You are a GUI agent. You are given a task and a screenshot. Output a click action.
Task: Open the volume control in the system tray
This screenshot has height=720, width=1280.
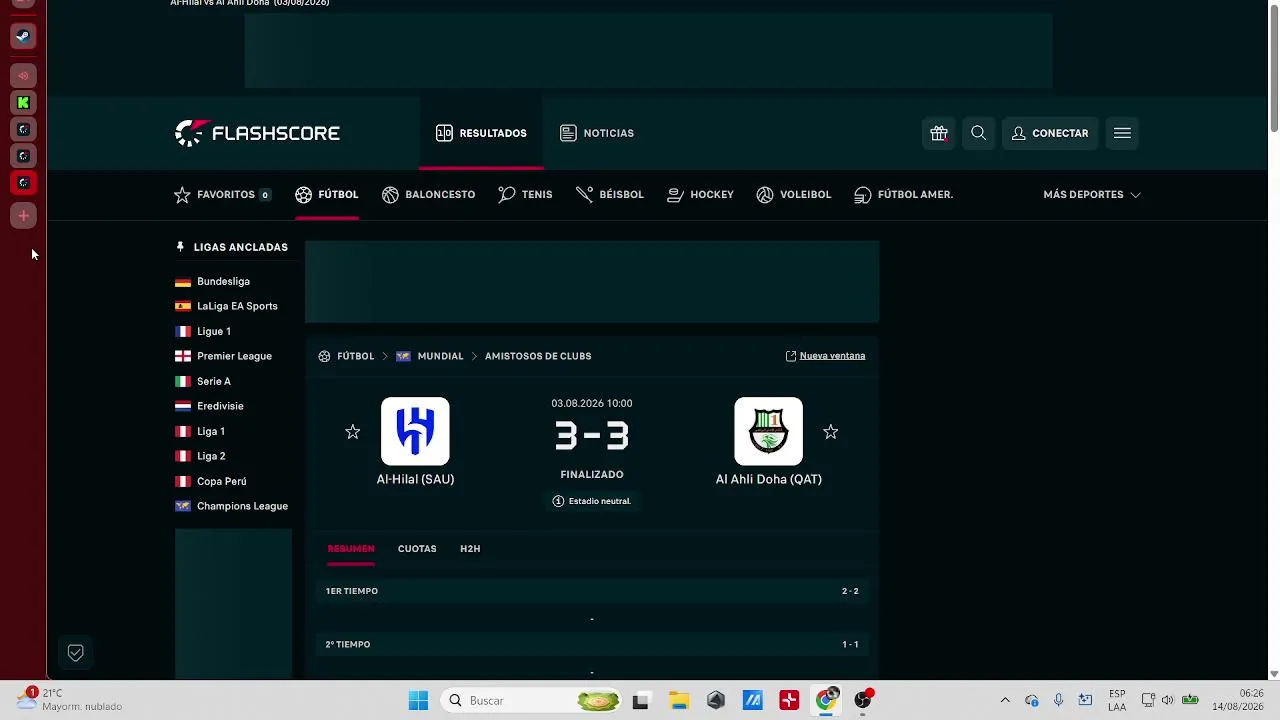click(x=1167, y=700)
